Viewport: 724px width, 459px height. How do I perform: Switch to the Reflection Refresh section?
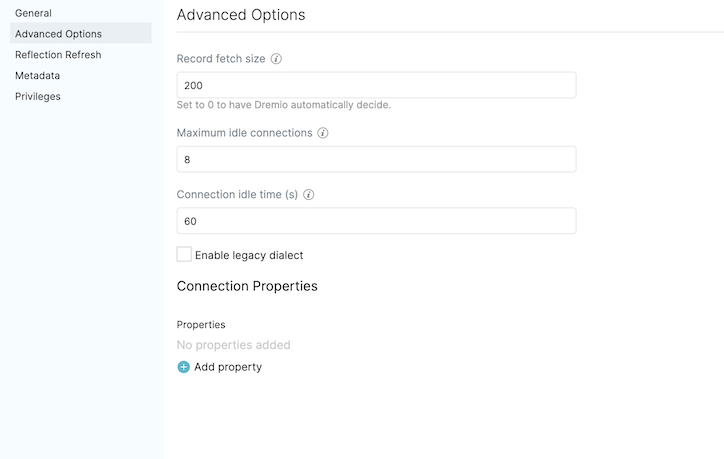click(58, 55)
